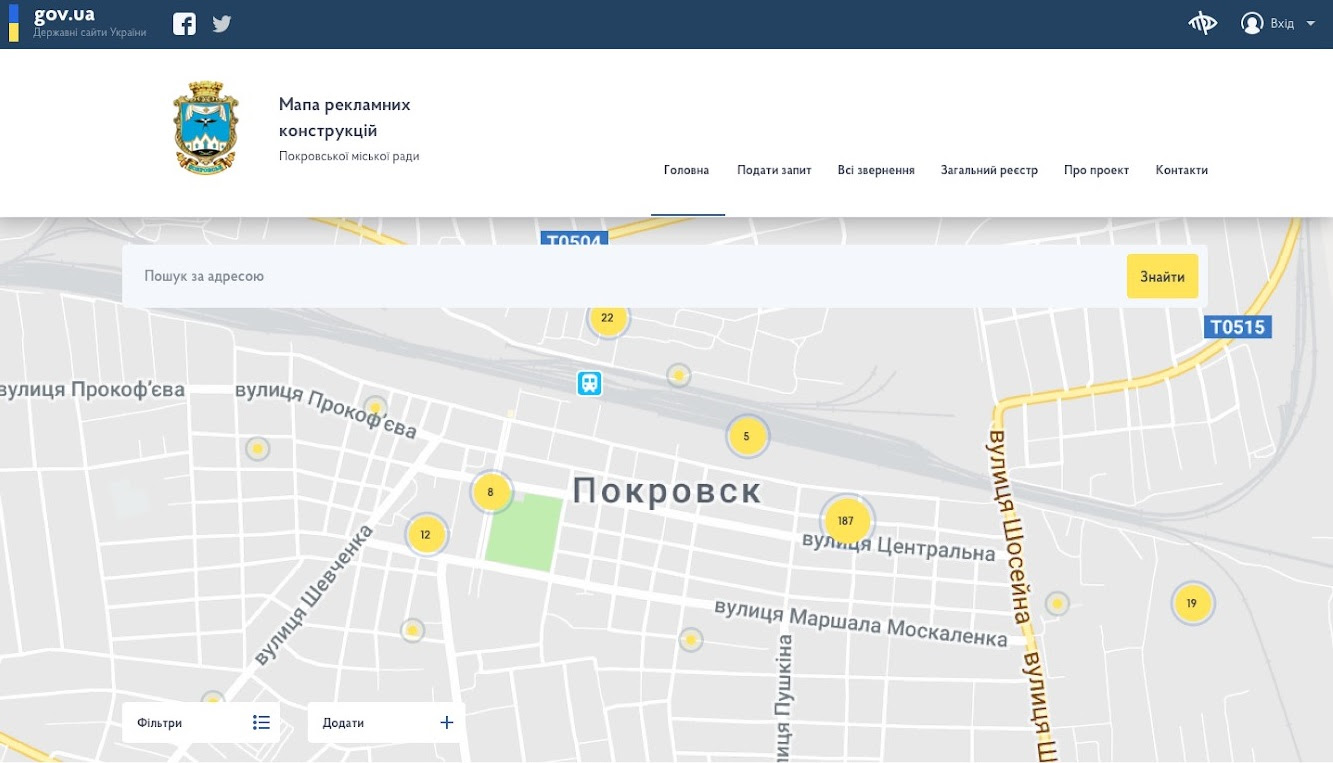Select single marker right of train station
The width and height of the screenshot is (1333, 763).
679,376
